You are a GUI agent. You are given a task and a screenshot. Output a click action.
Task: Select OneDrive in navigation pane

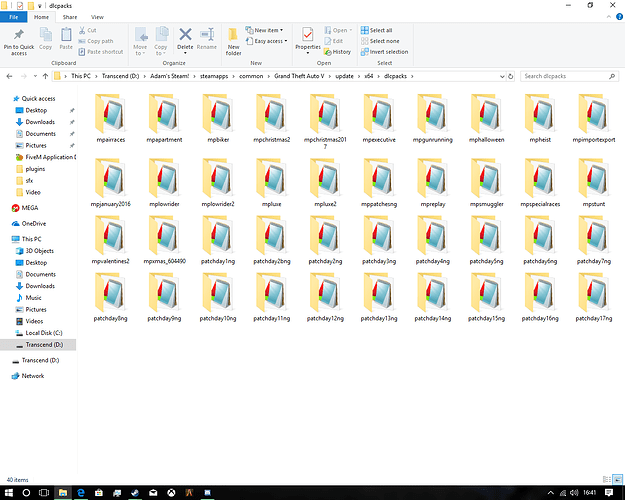33,224
